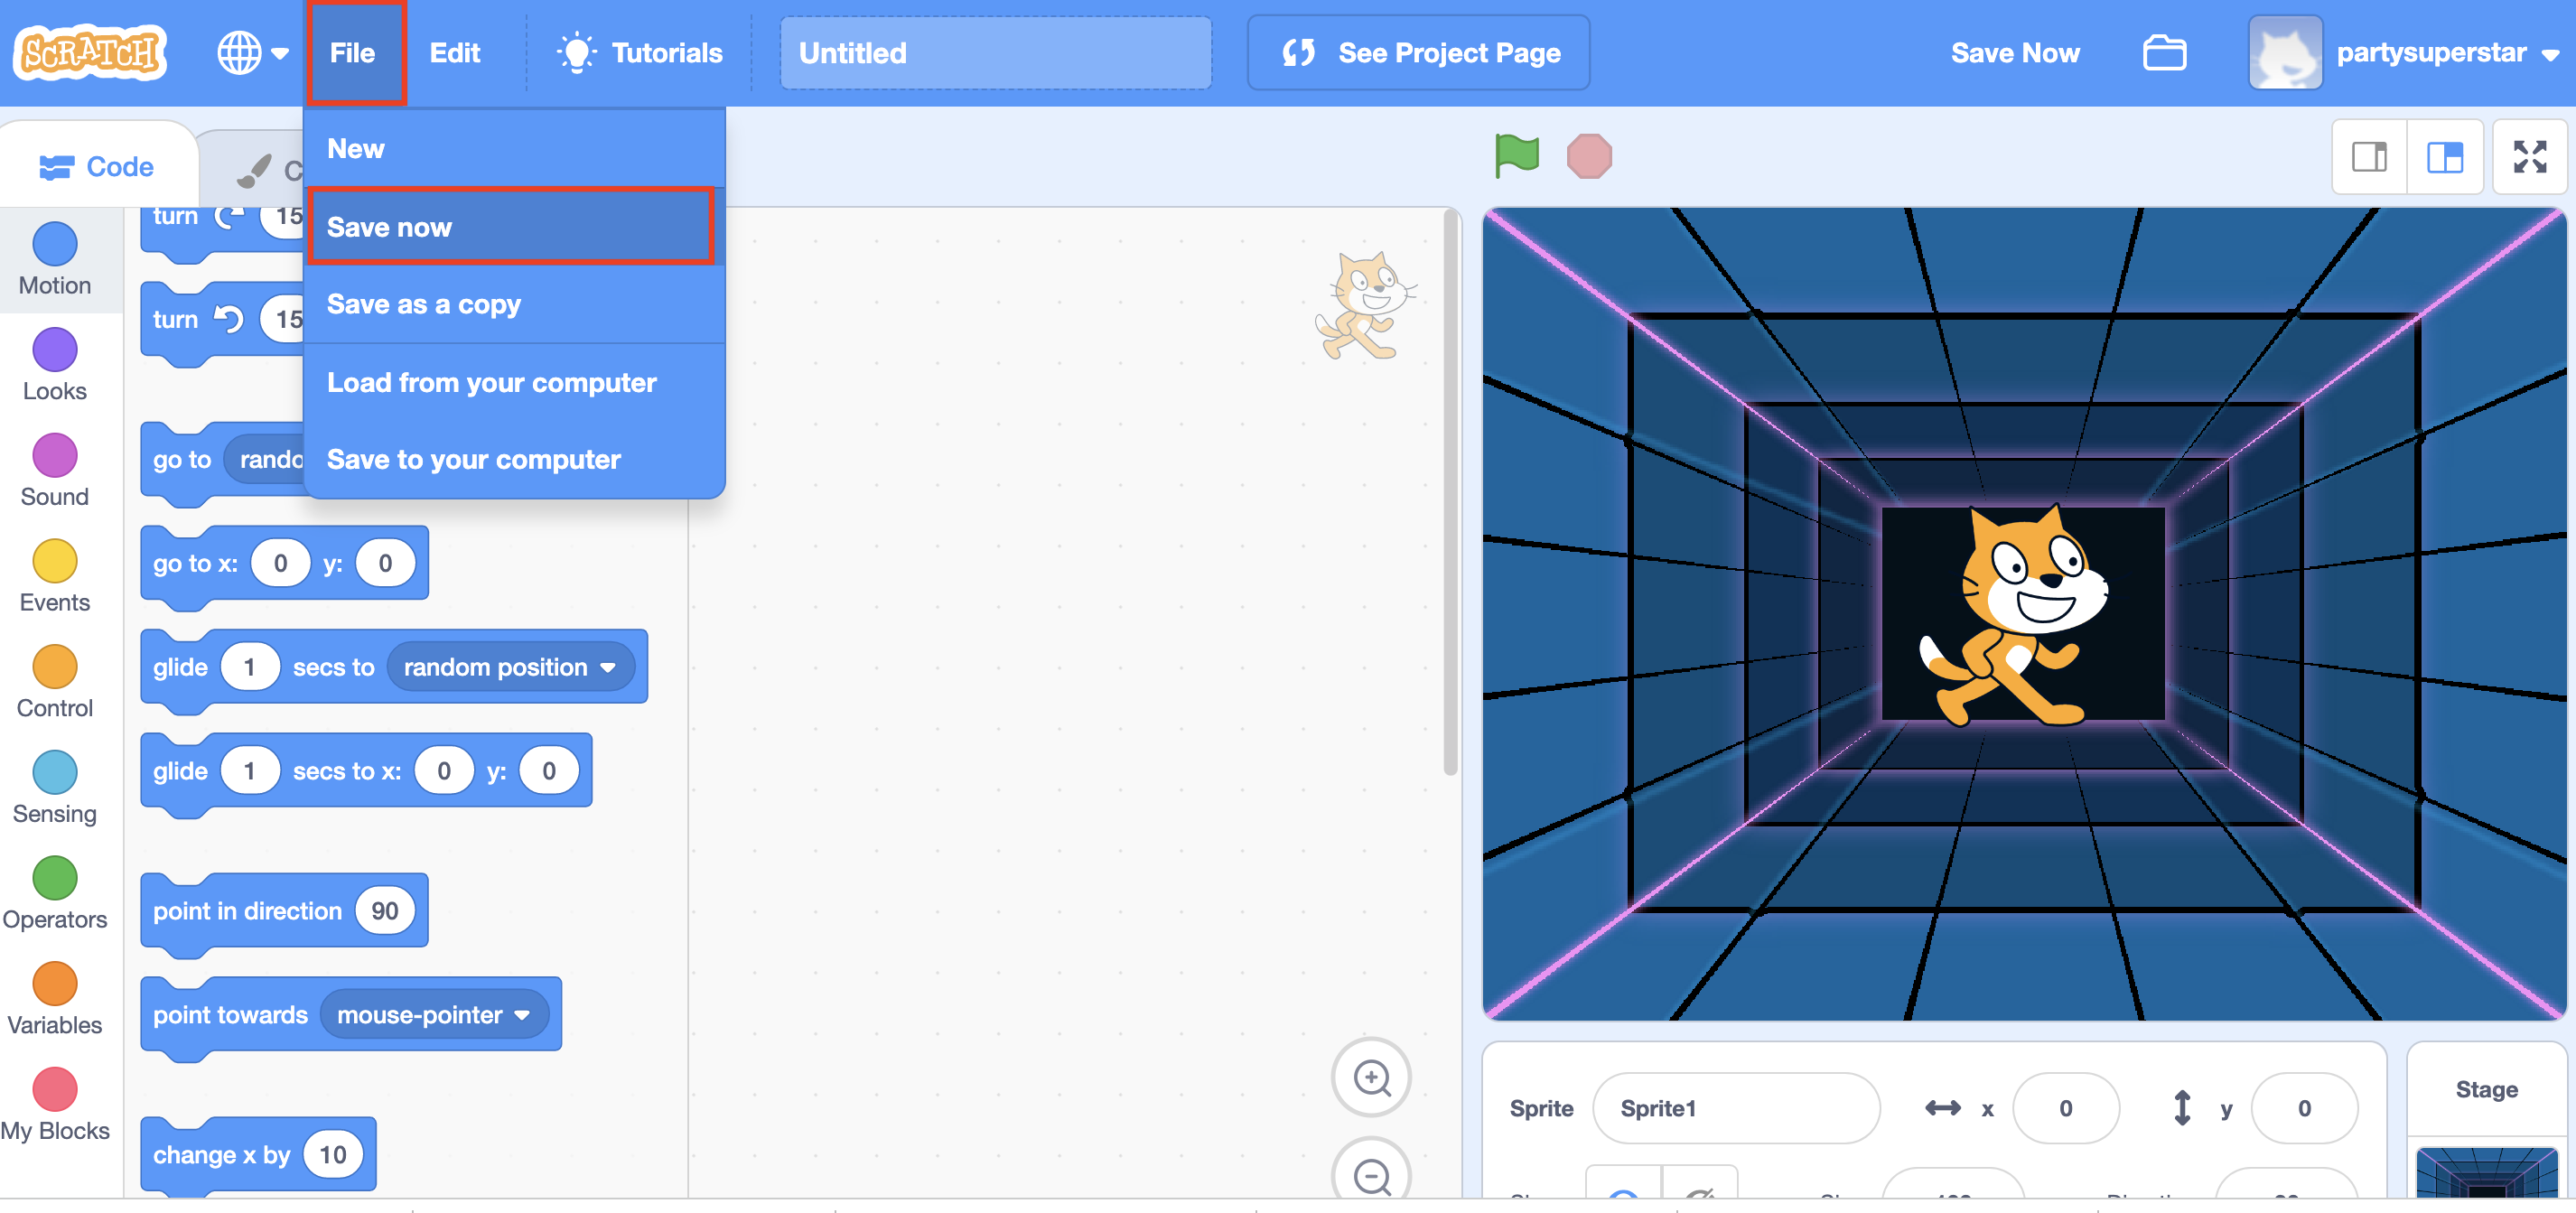The width and height of the screenshot is (2576, 1213).
Task: Zoom in the code workspace
Action: [1371, 1077]
